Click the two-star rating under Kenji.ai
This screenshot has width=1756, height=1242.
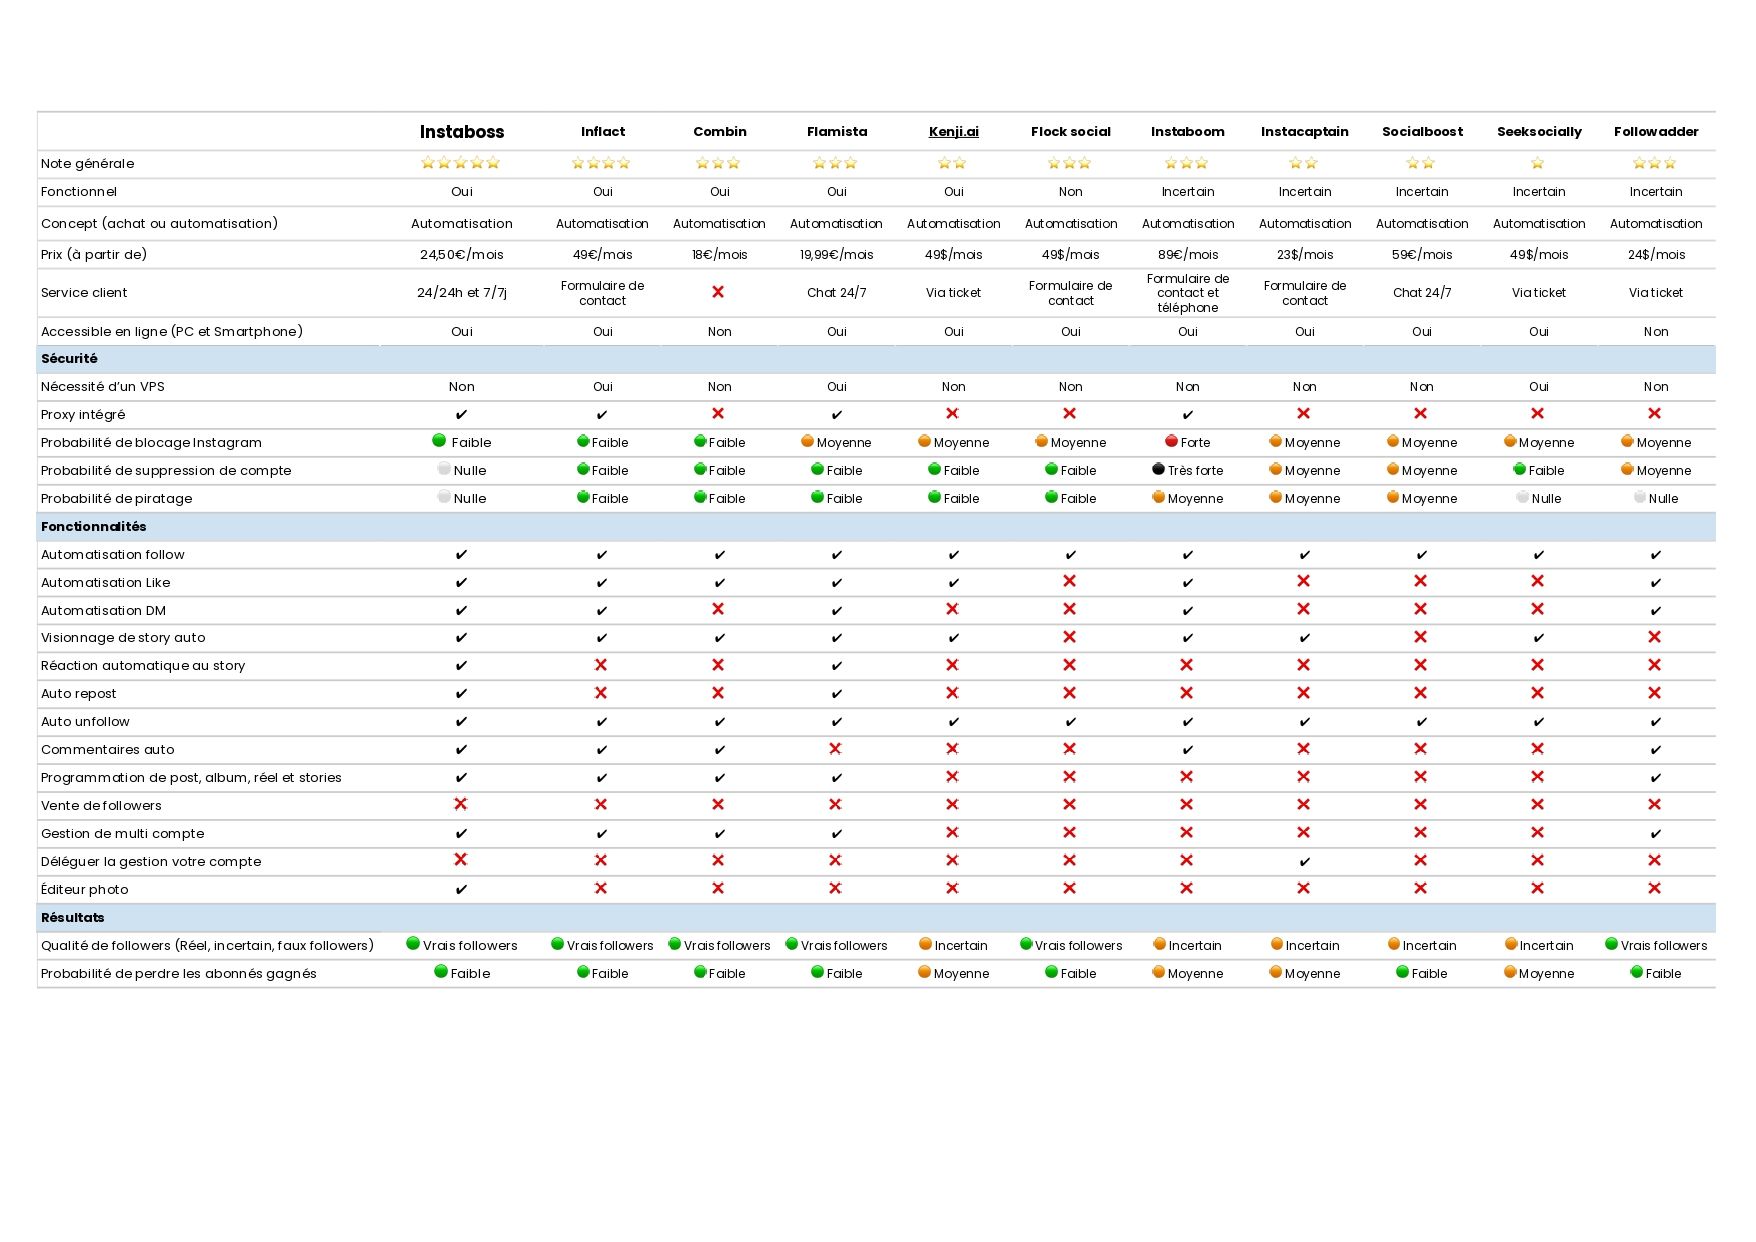953,163
